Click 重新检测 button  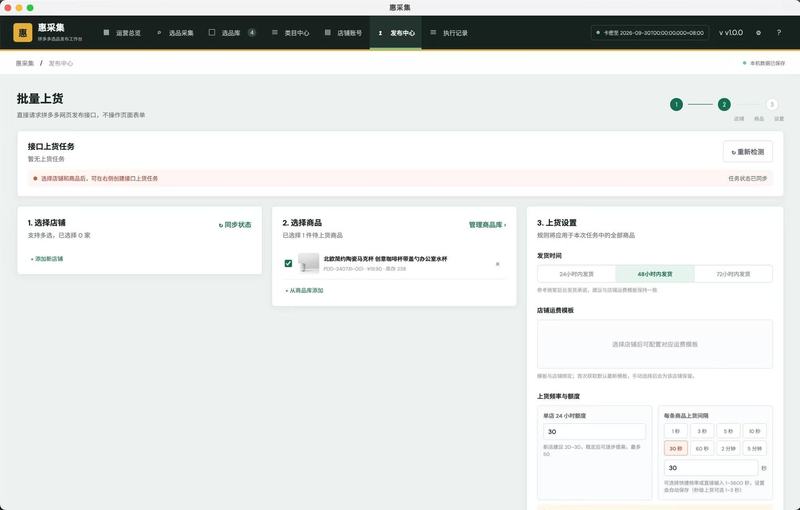pos(747,151)
